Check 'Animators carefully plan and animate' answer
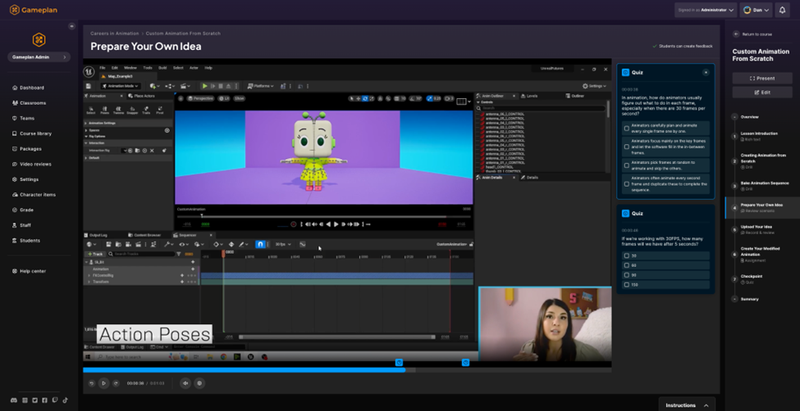 627,128
